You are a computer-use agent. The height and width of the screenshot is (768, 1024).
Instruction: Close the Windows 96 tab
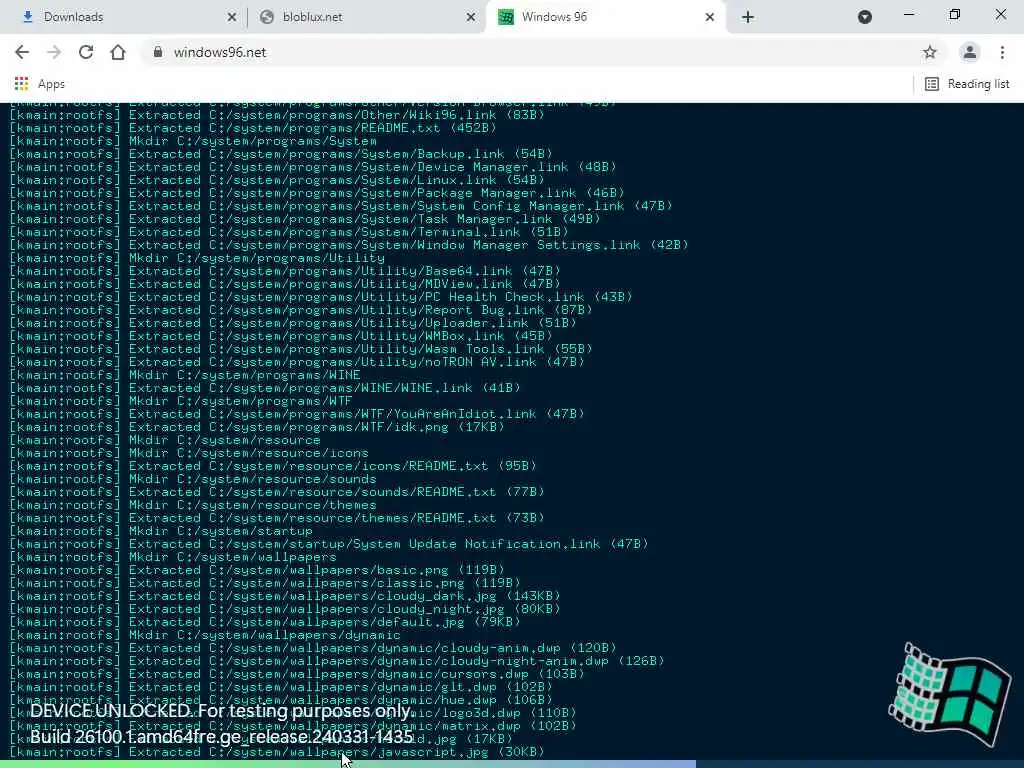(710, 17)
